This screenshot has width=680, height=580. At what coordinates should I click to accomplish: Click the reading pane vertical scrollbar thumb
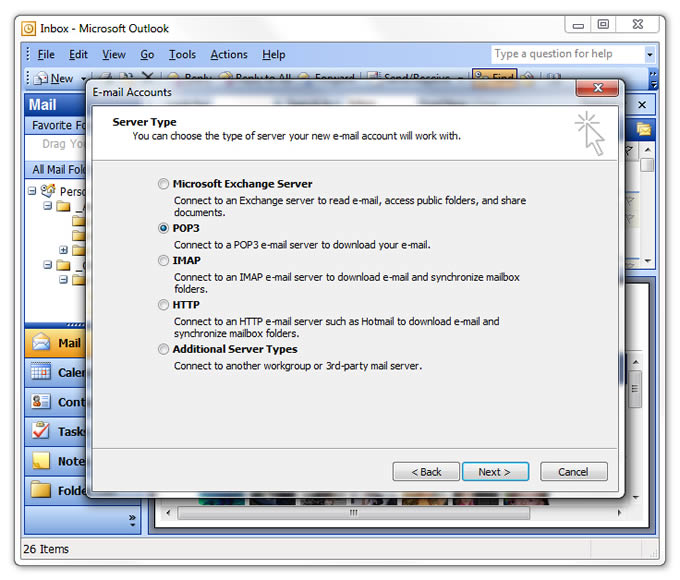pyautogui.click(x=635, y=389)
